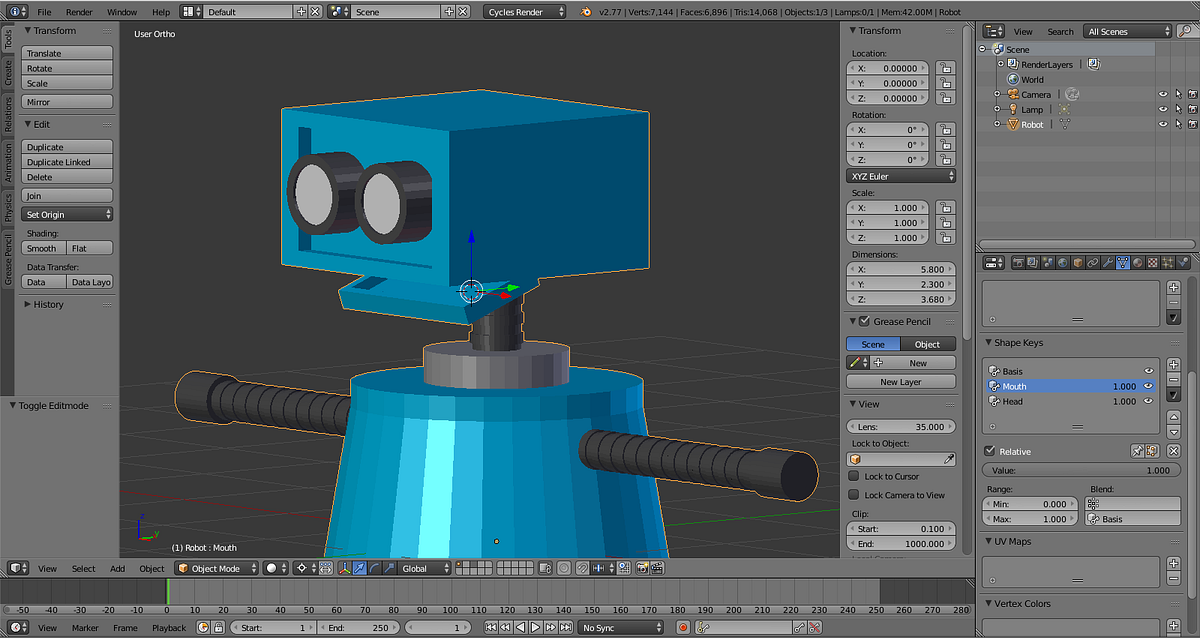Hide the Robot object in outliner

tap(1163, 125)
